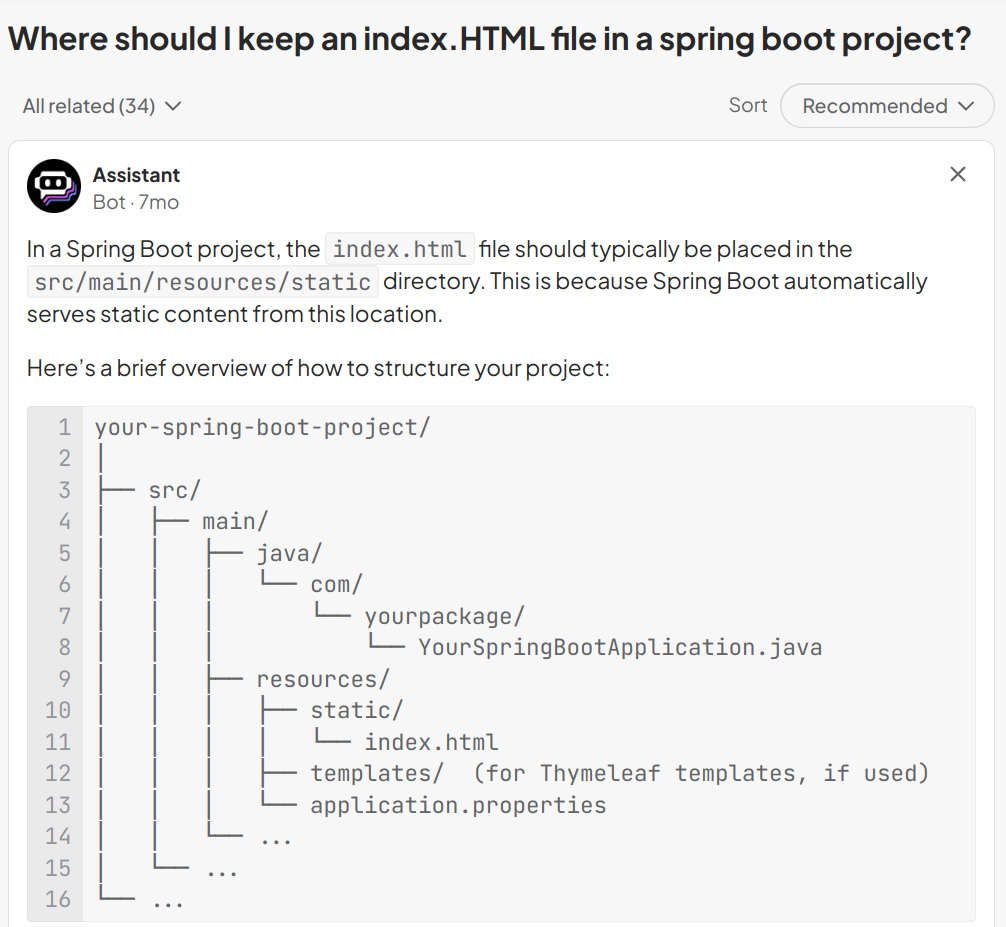Click the Thymeleaf templates comment text
Screen dimensions: 1006x927
[x=701, y=773]
